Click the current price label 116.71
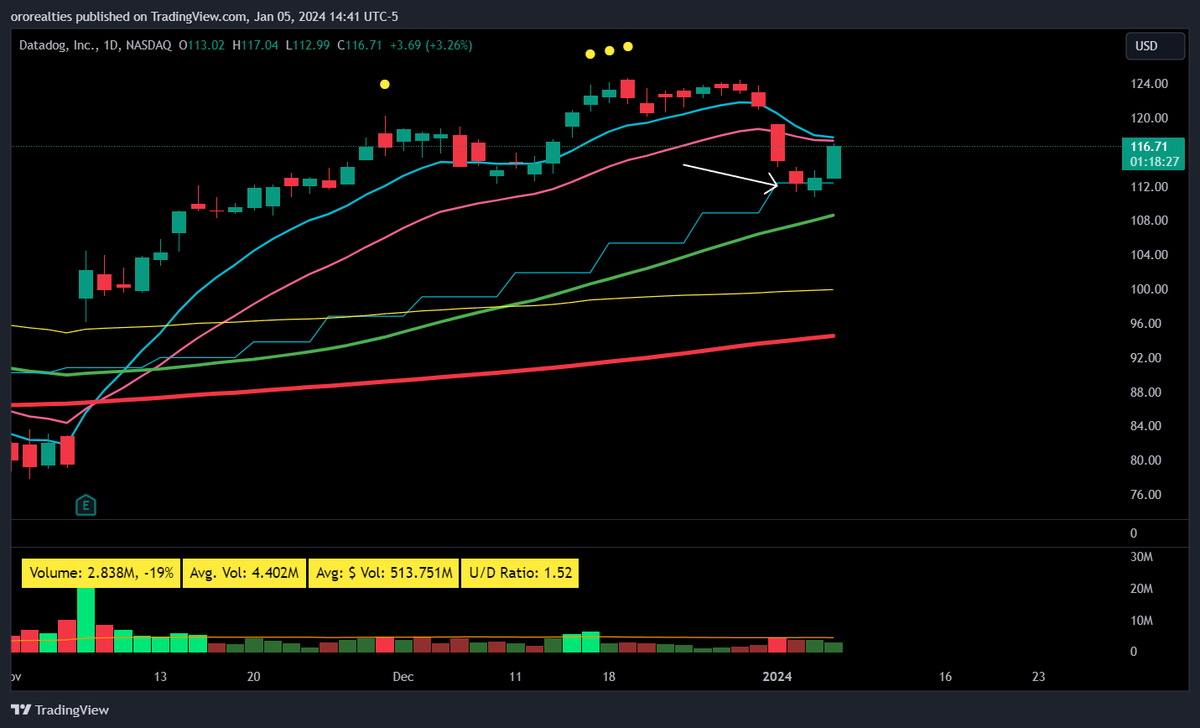Viewport: 1200px width, 728px height. [x=1147, y=146]
